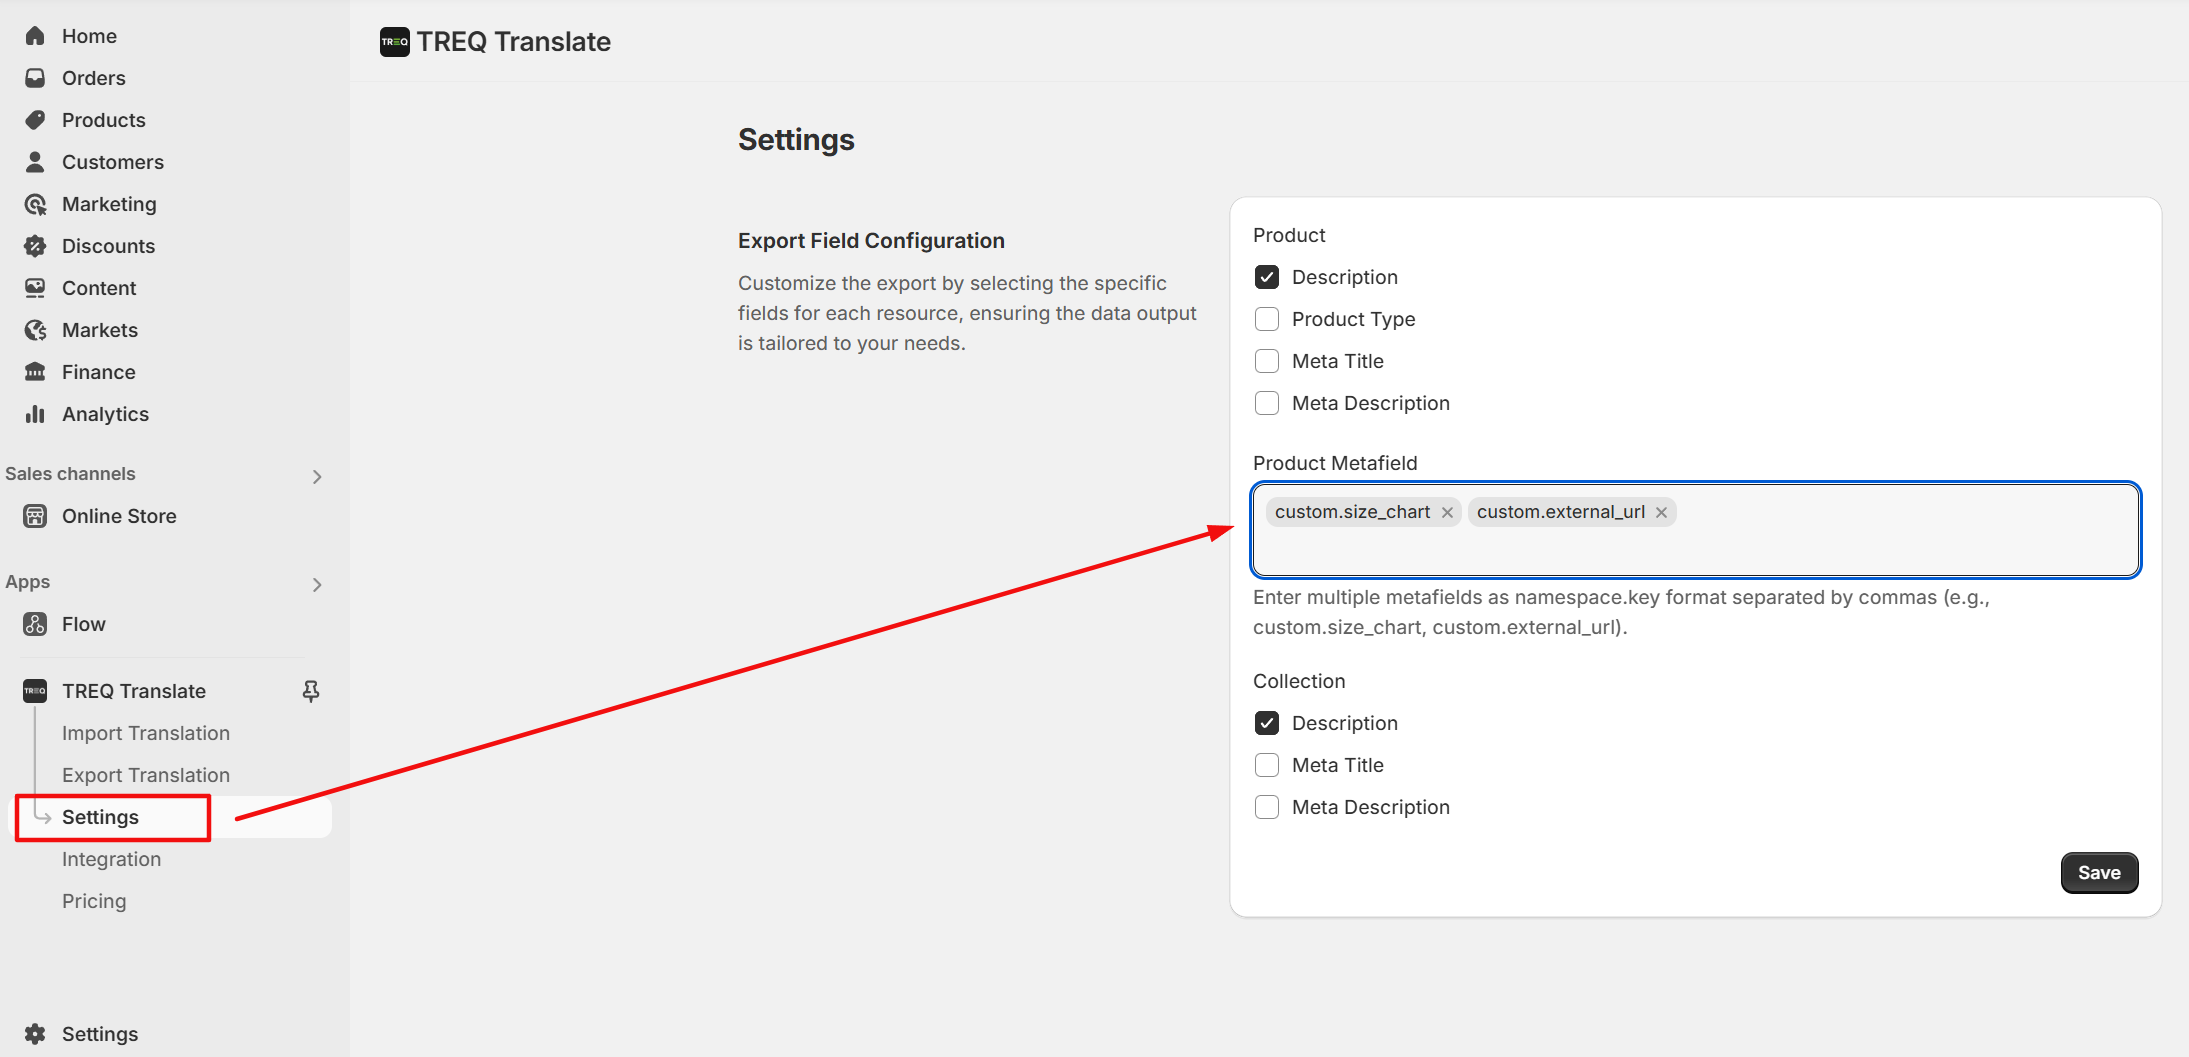Check Collection Meta Title checkbox
This screenshot has width=2189, height=1057.
pyautogui.click(x=1267, y=765)
